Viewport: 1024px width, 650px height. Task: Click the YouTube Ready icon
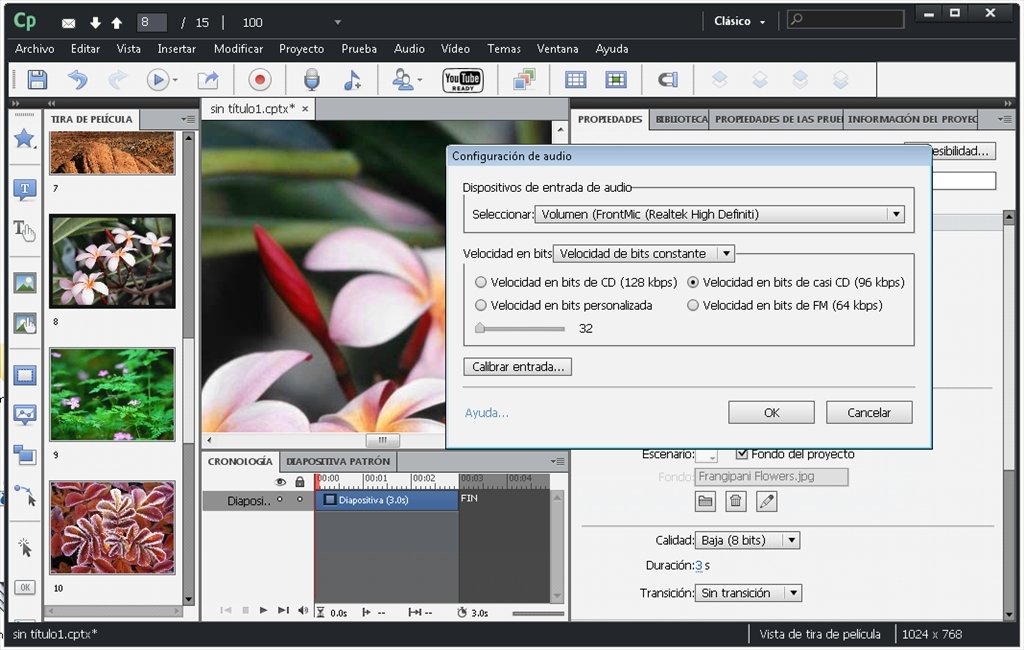pos(462,80)
